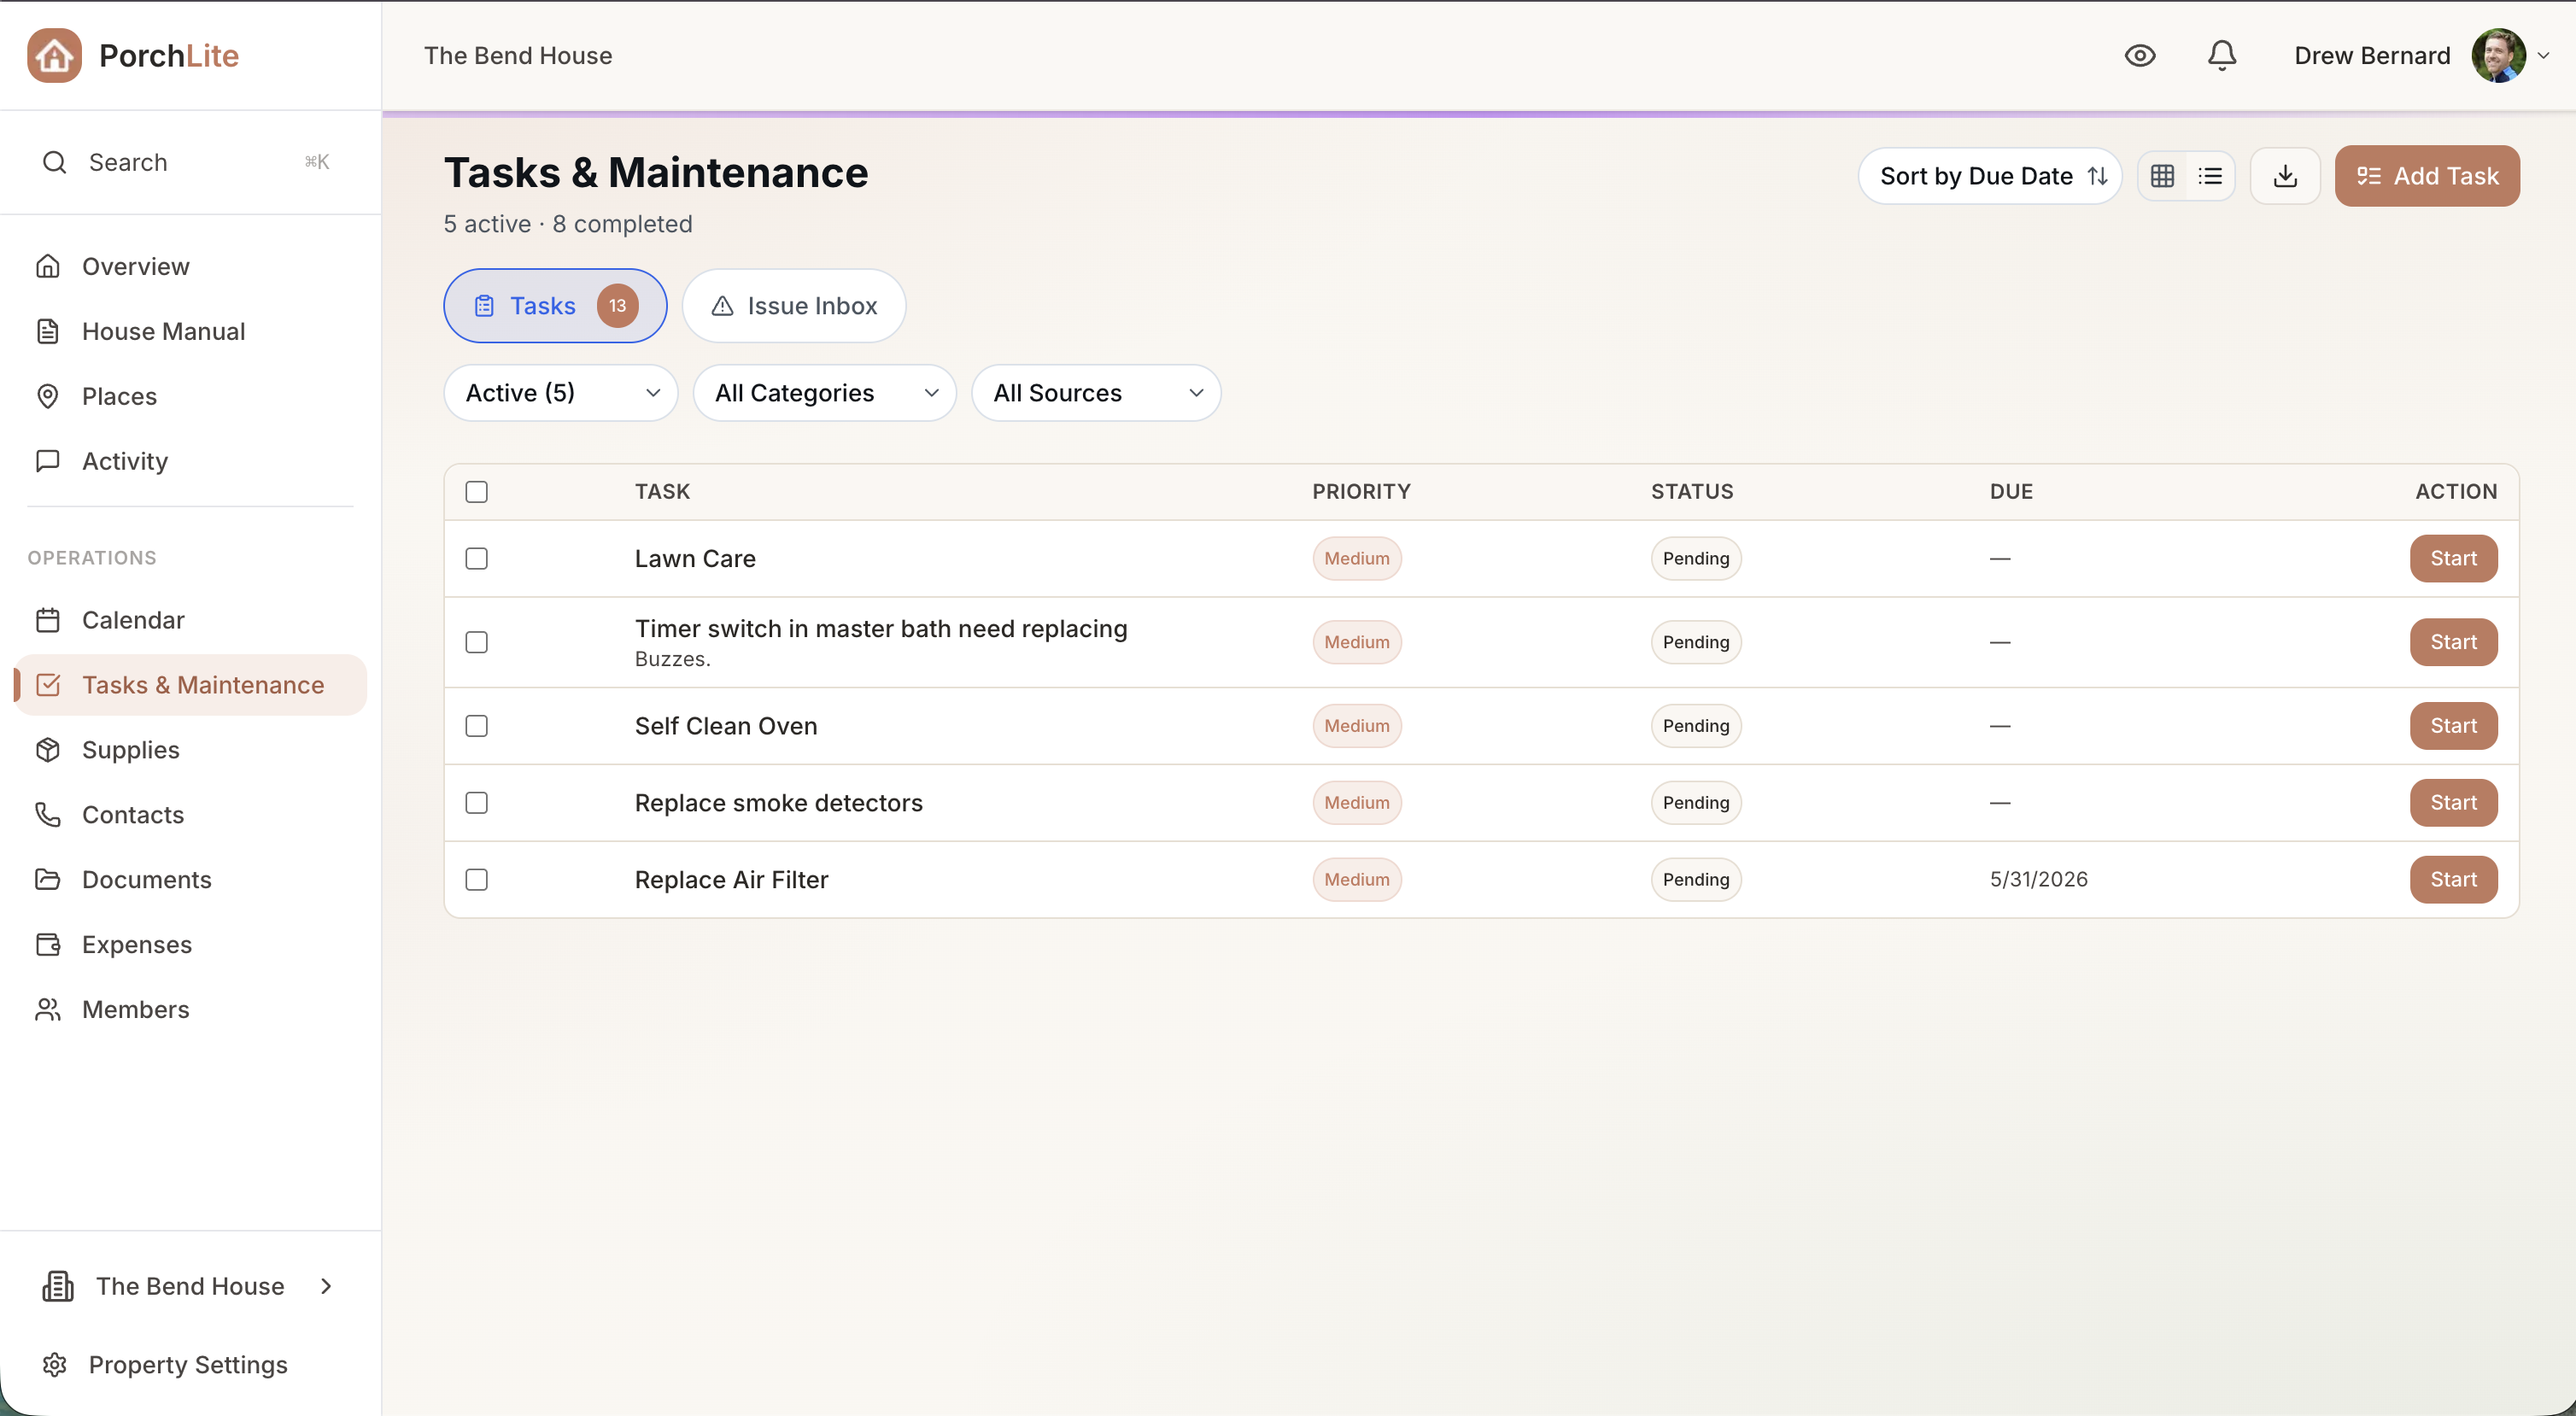
Task: Expand the All Sources dropdown
Action: point(1096,392)
